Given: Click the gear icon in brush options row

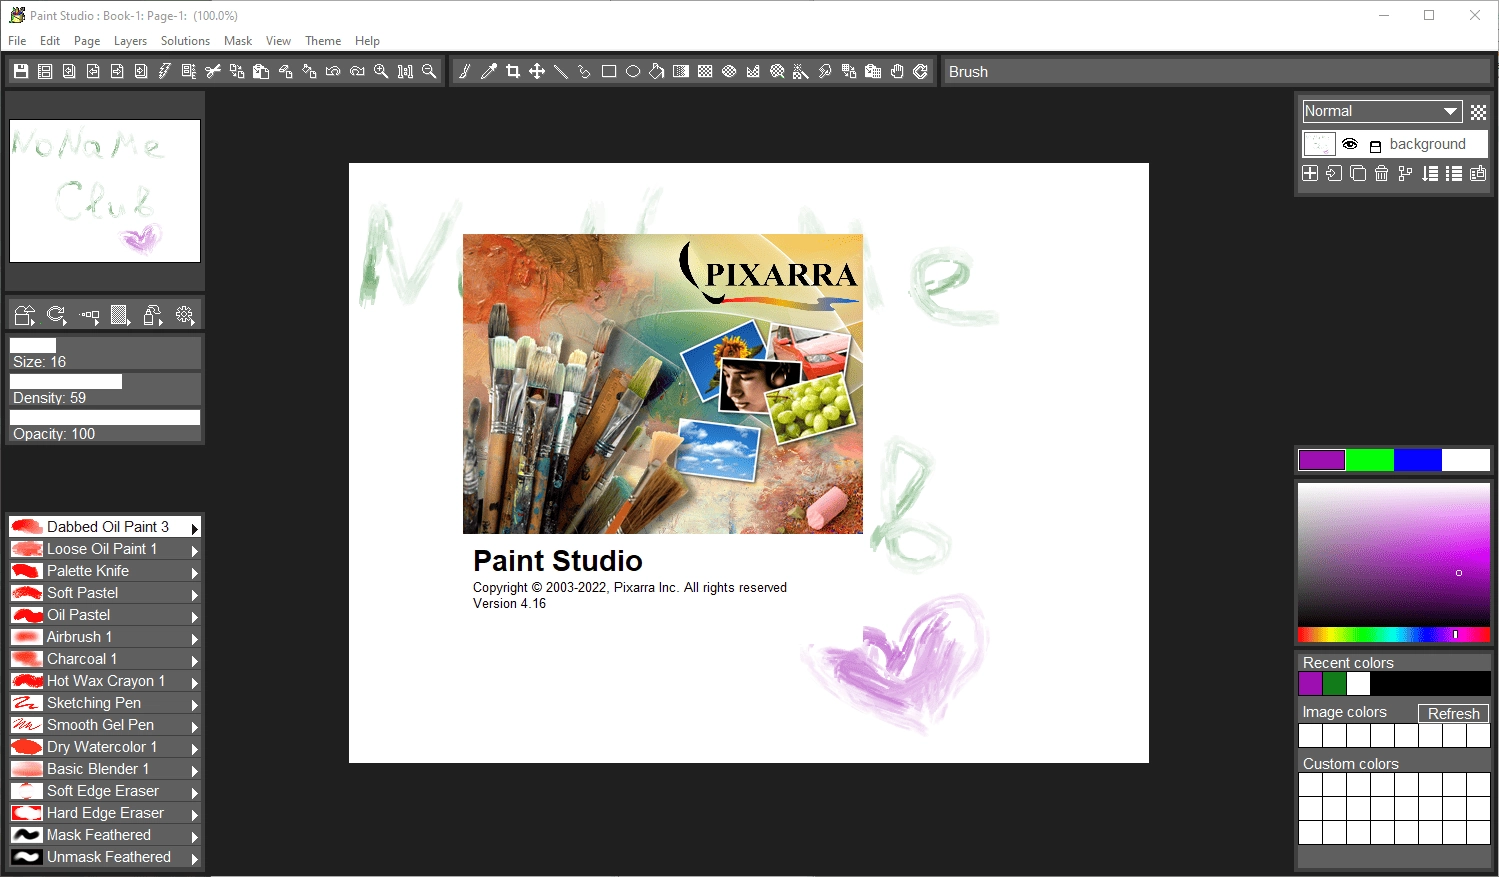Looking at the screenshot, I should click(x=185, y=315).
